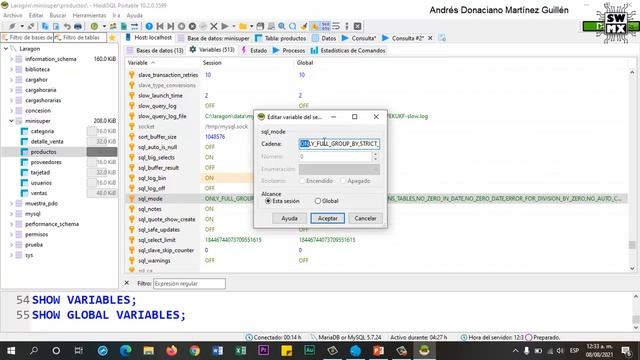The image size is (640, 360).
Task: Toggle the wrap long lines icon
Action: 336,26
